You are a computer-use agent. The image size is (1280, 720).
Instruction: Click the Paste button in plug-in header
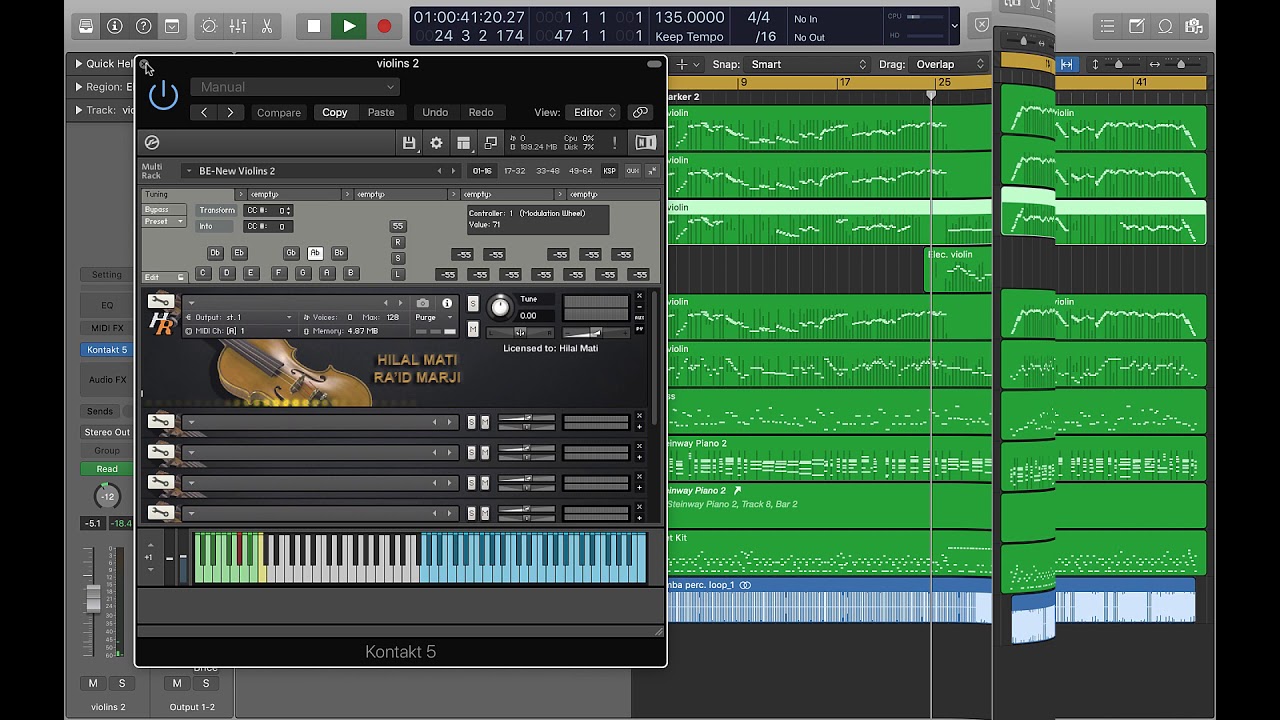click(x=381, y=112)
